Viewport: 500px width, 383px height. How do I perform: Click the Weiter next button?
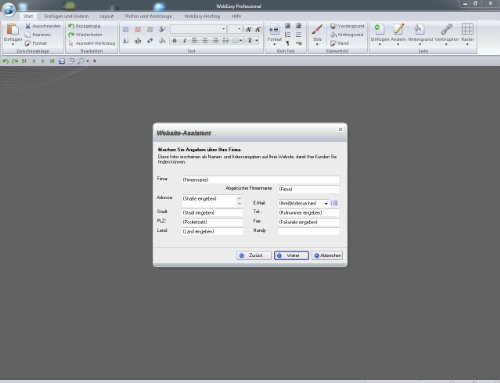[x=291, y=255]
